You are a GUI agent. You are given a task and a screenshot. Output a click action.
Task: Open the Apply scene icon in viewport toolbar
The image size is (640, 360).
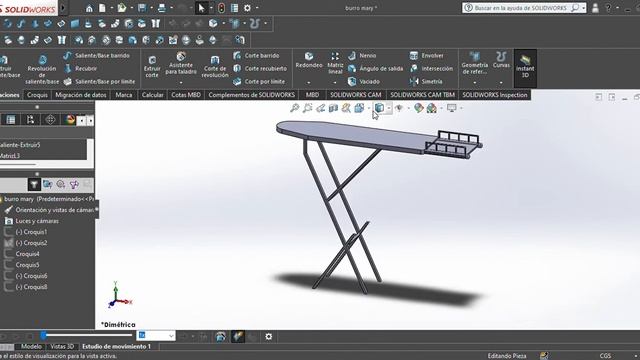(x=432, y=108)
